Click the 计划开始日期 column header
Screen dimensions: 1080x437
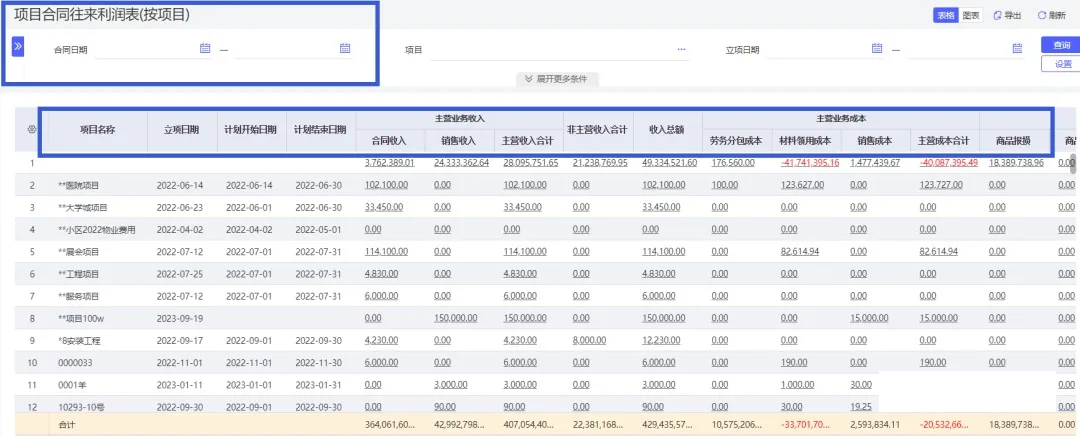coord(251,129)
